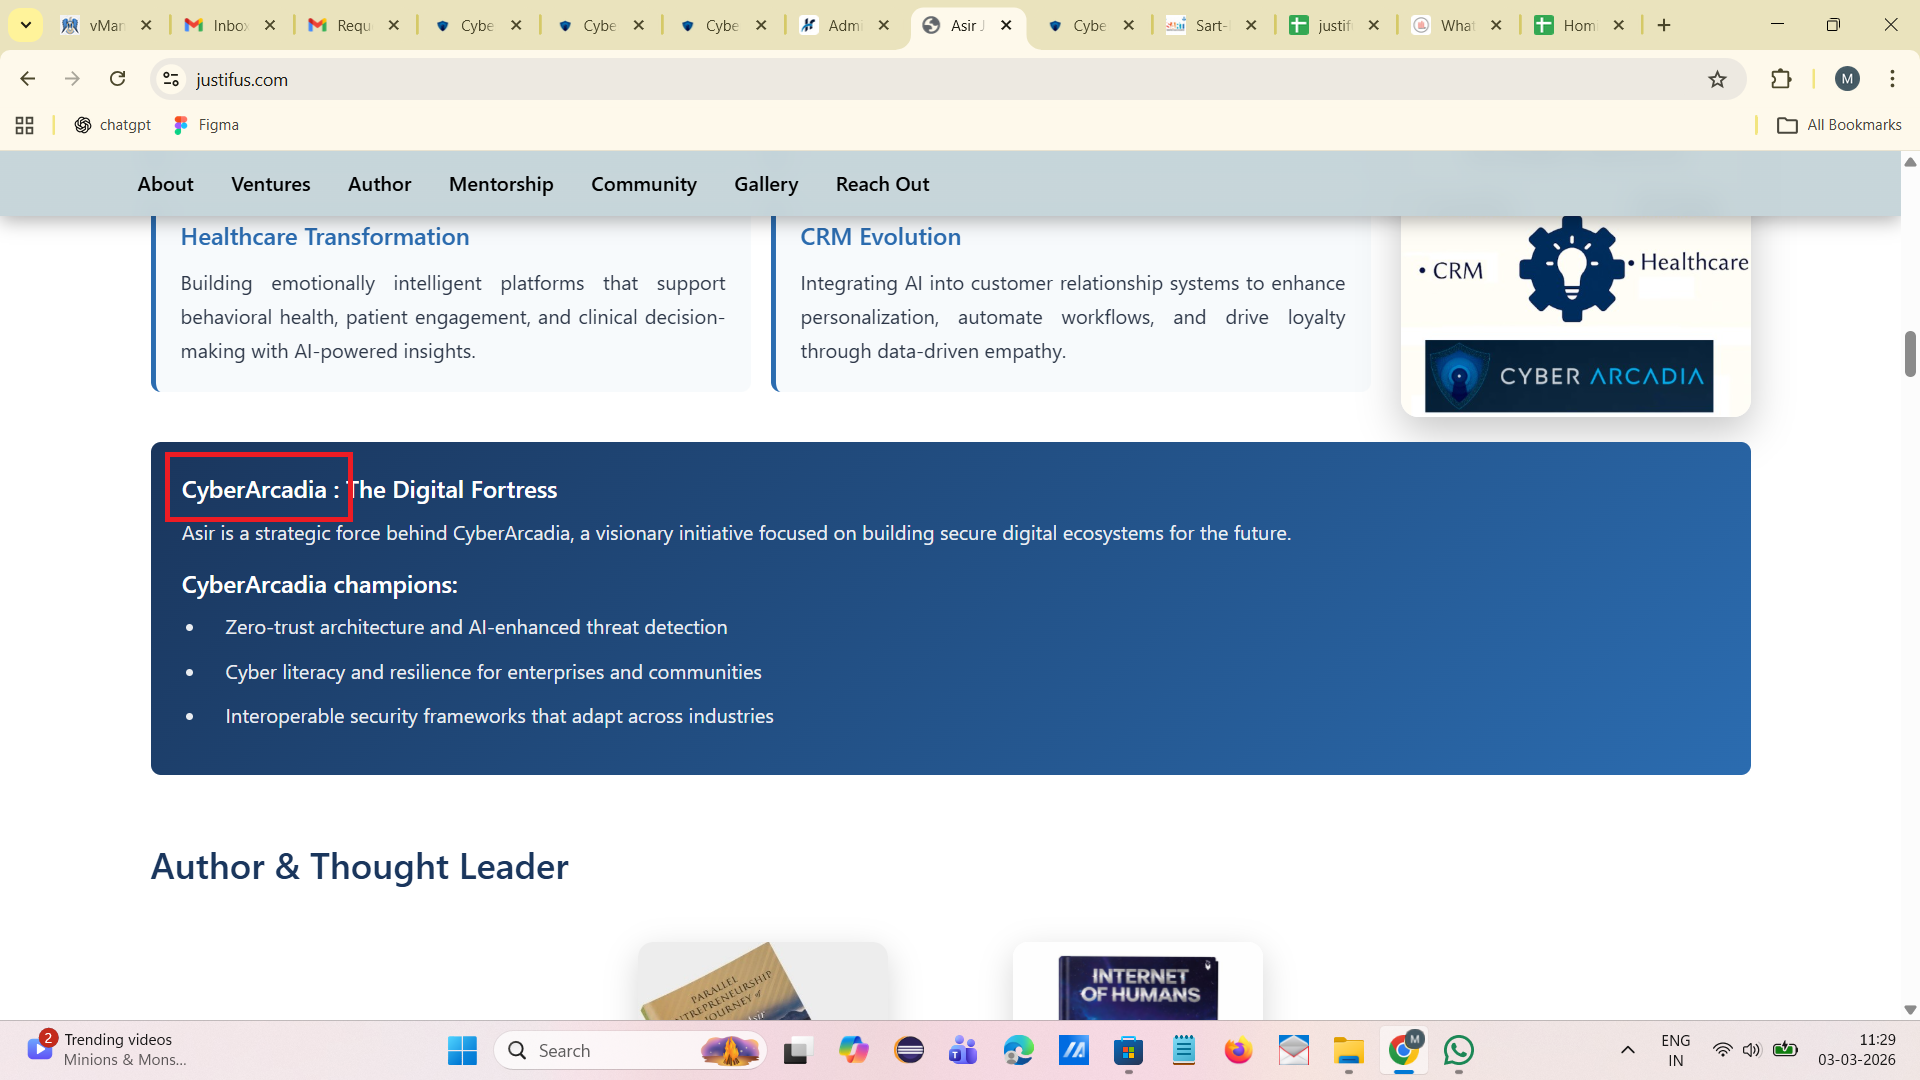The image size is (1920, 1080).
Task: Click the Author & Thought Leader heading
Action: pyautogui.click(x=360, y=866)
